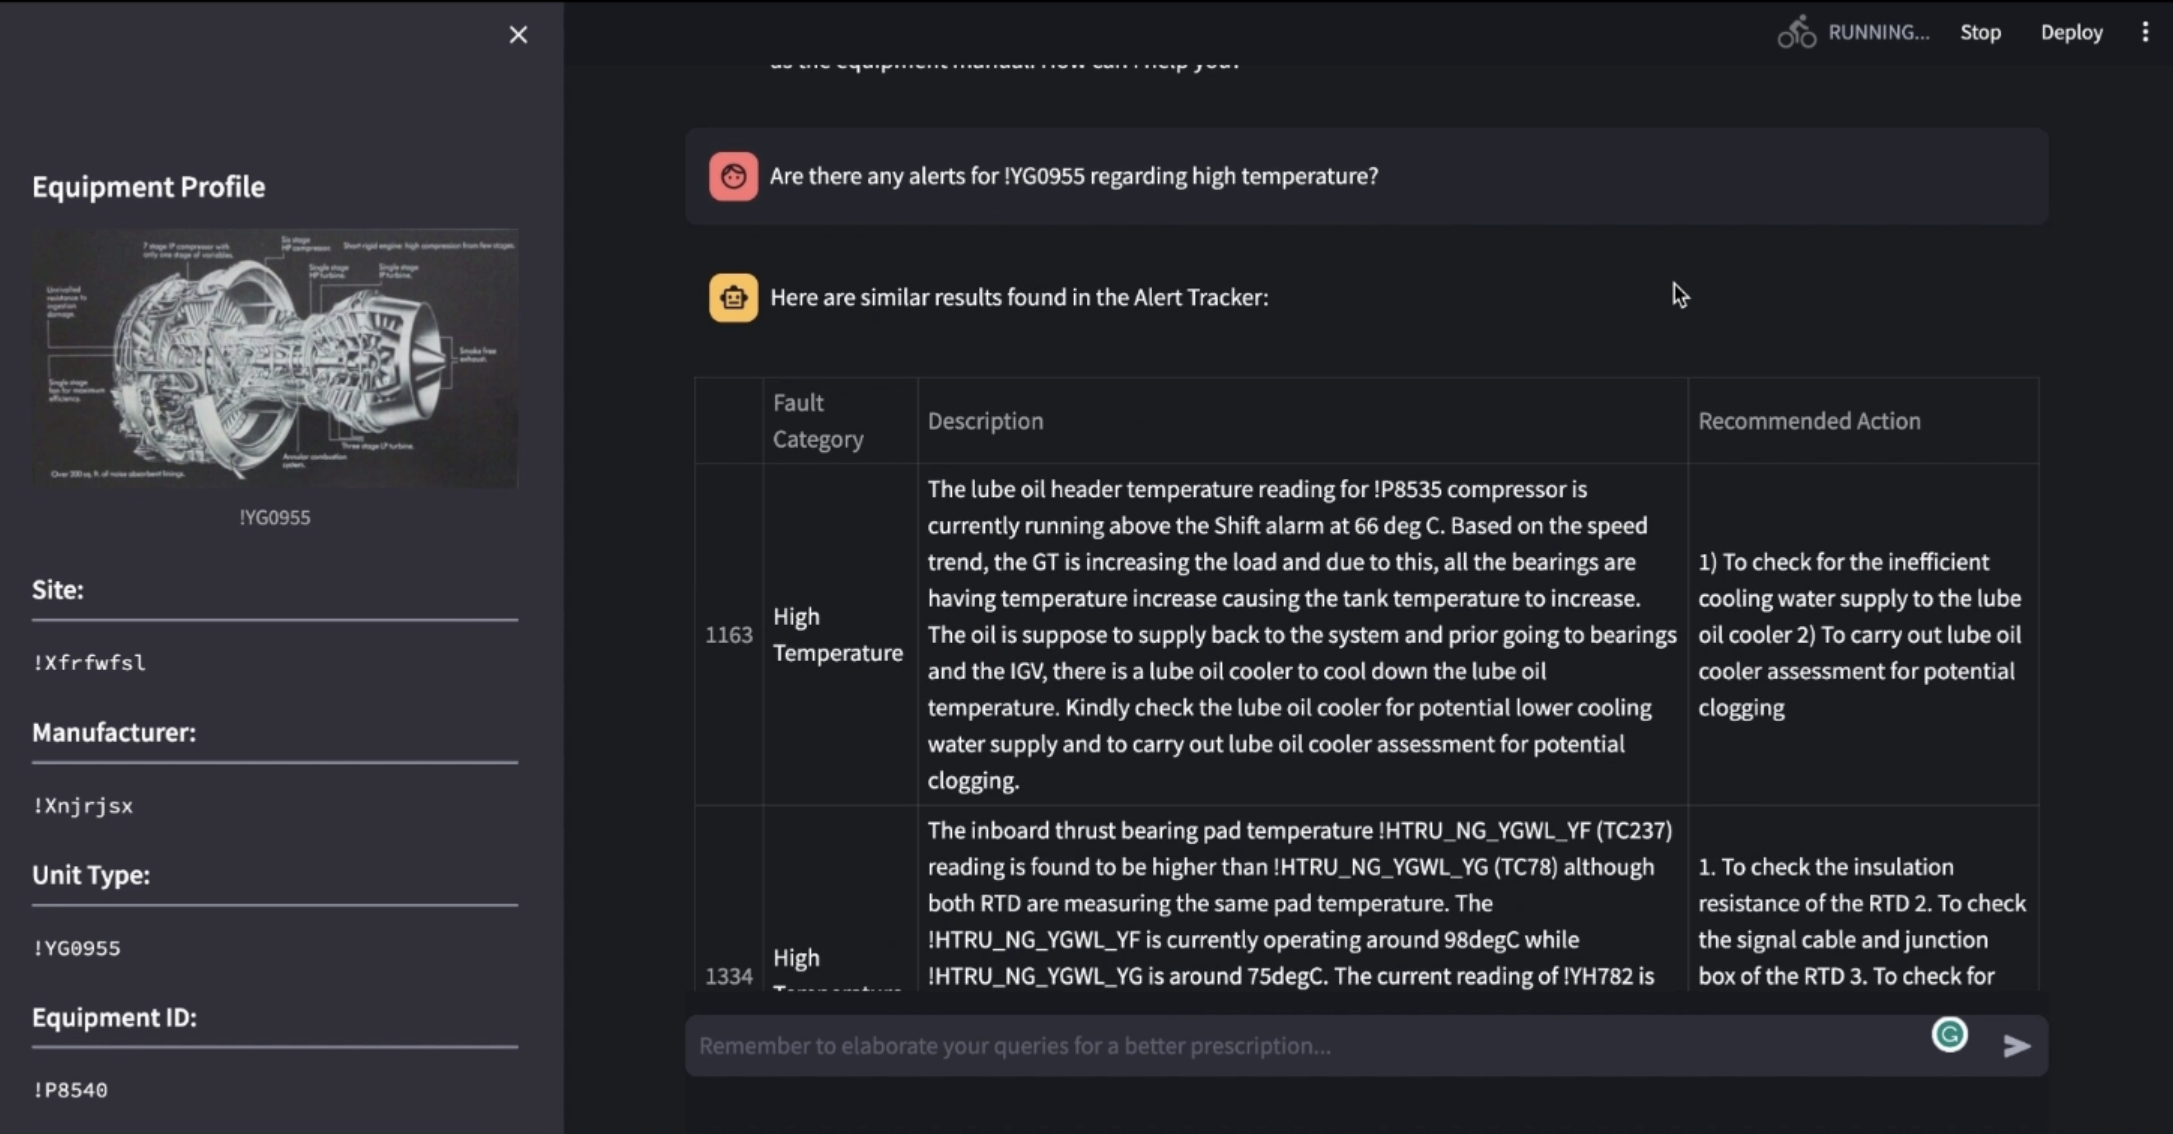The width and height of the screenshot is (2173, 1134).
Task: Stop the running app
Action: click(1980, 32)
